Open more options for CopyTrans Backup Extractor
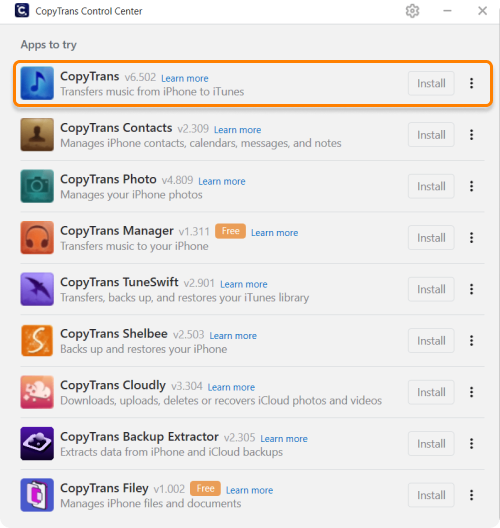This screenshot has width=500, height=528. [x=471, y=443]
